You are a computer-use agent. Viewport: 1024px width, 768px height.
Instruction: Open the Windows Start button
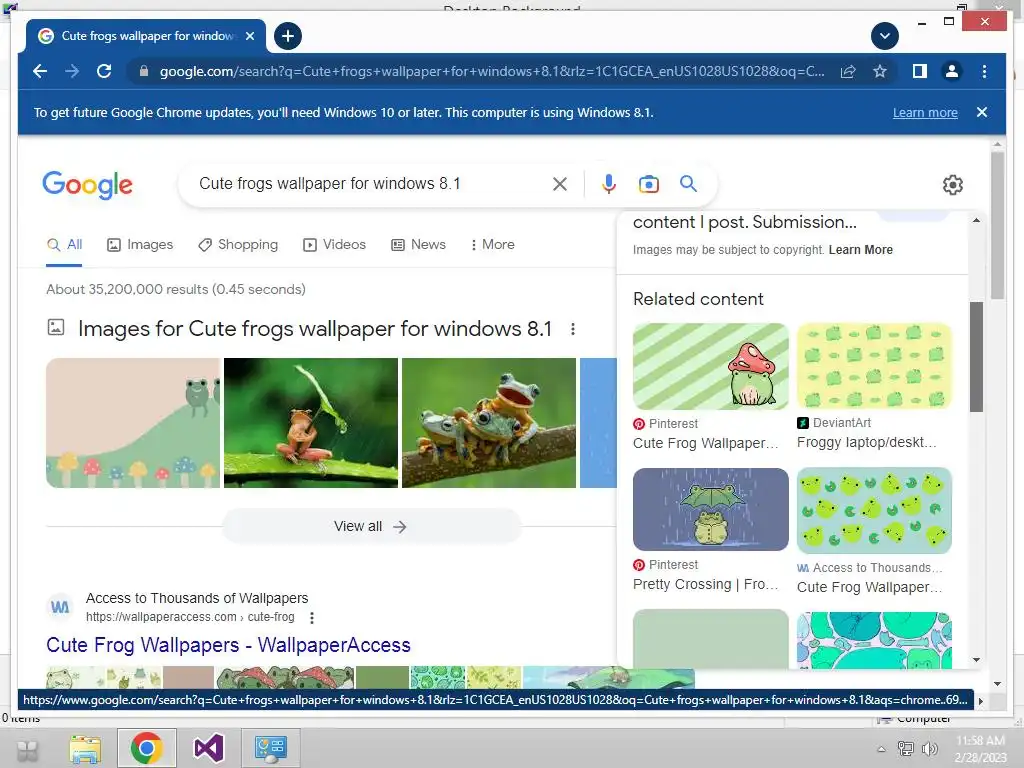[x=27, y=750]
